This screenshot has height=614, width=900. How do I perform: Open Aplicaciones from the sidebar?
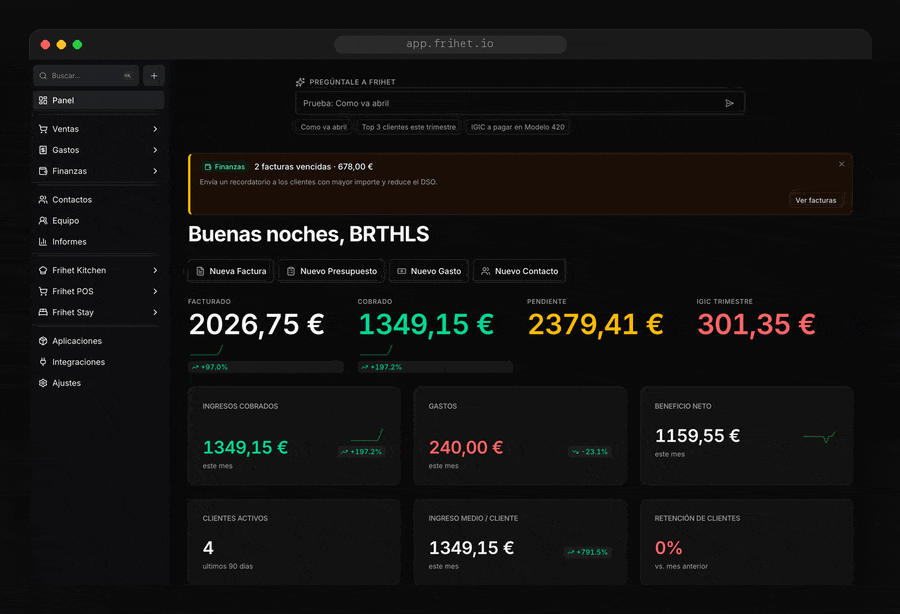pyautogui.click(x=99, y=341)
